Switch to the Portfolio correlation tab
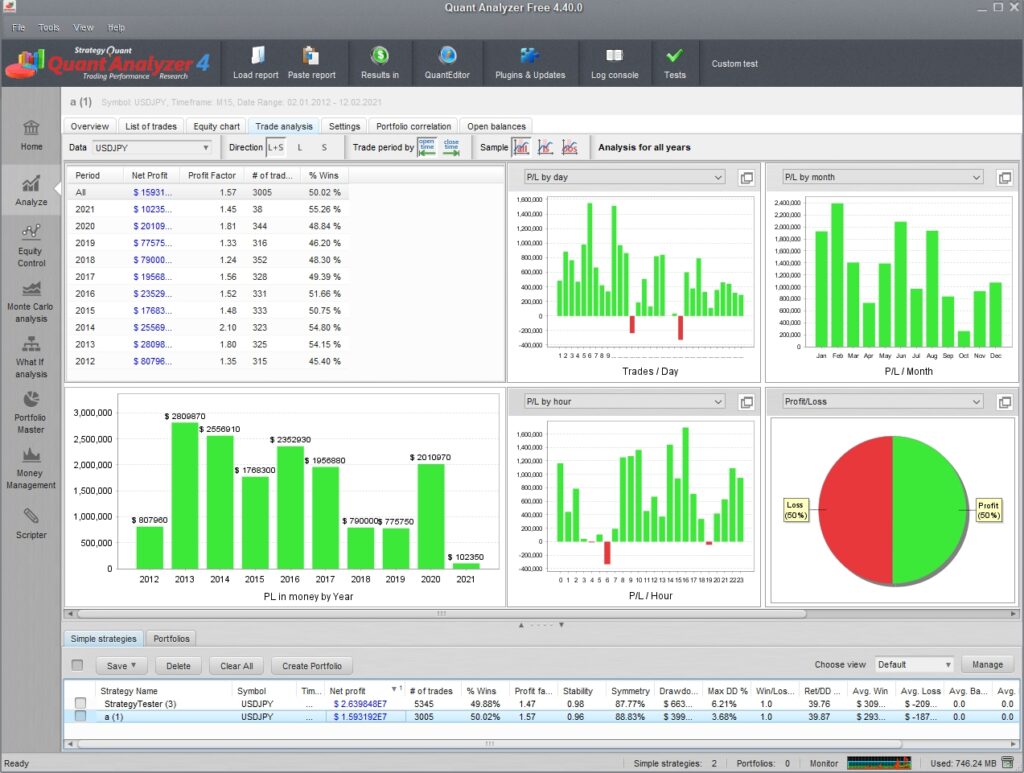 413,126
